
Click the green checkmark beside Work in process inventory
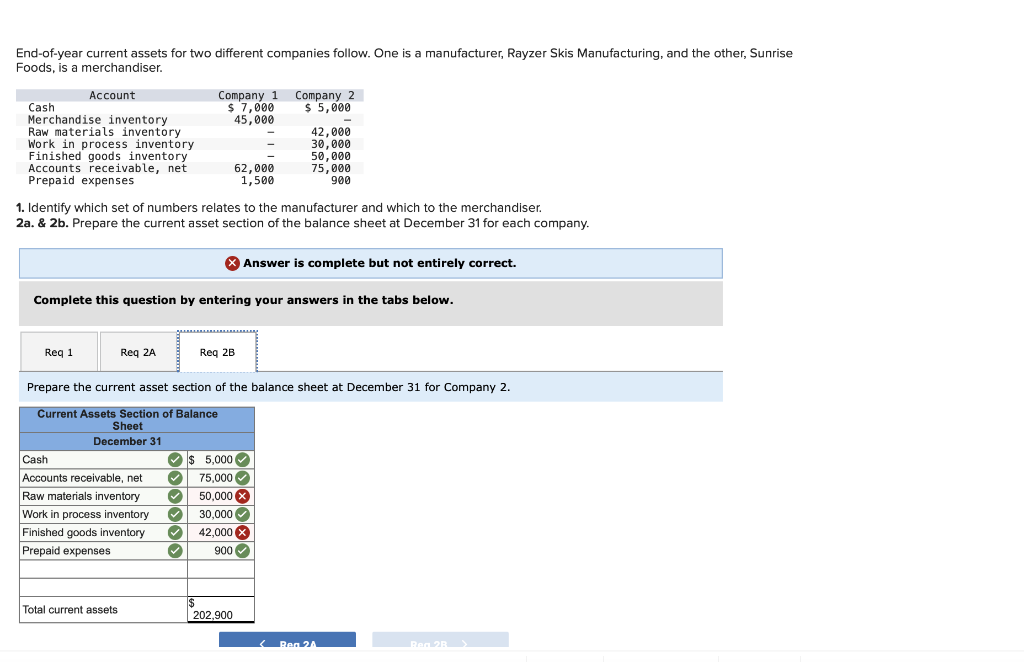pyautogui.click(x=175, y=514)
